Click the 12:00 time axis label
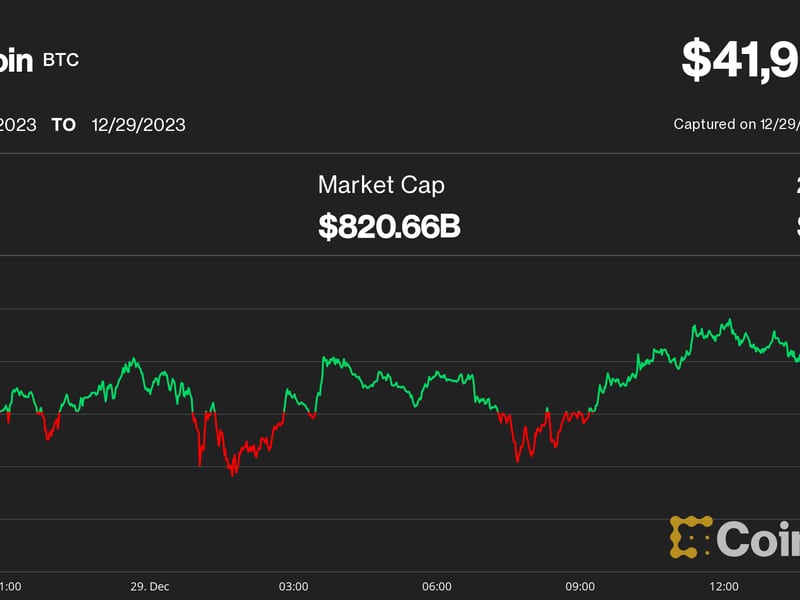 (x=724, y=586)
